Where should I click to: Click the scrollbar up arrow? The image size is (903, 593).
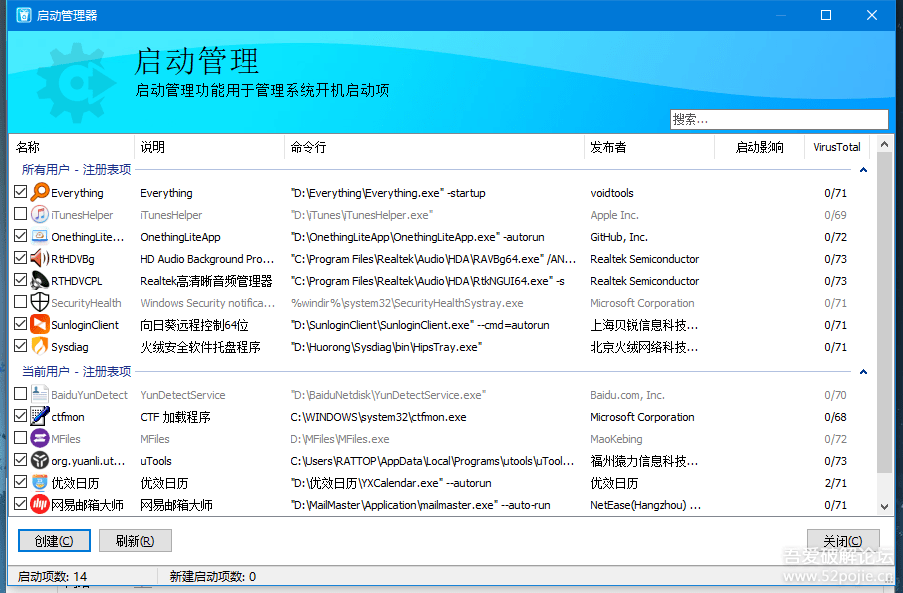884,145
